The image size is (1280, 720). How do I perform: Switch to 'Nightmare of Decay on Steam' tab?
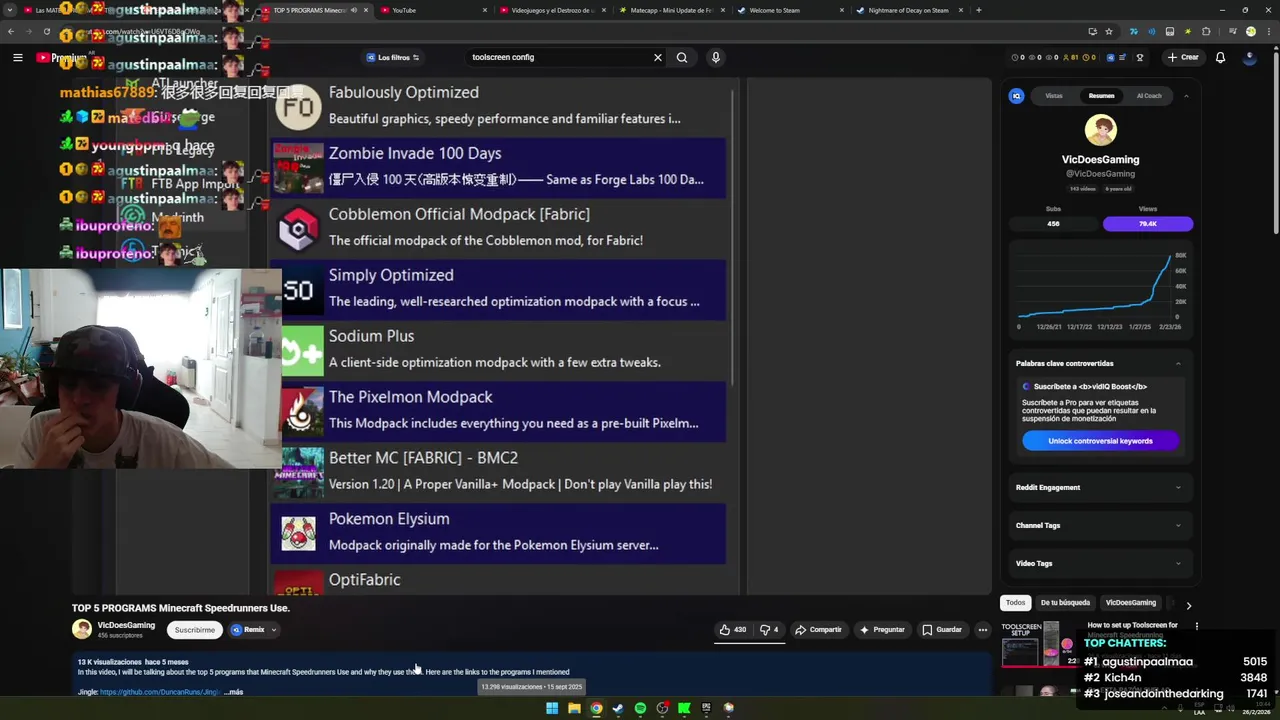(908, 10)
